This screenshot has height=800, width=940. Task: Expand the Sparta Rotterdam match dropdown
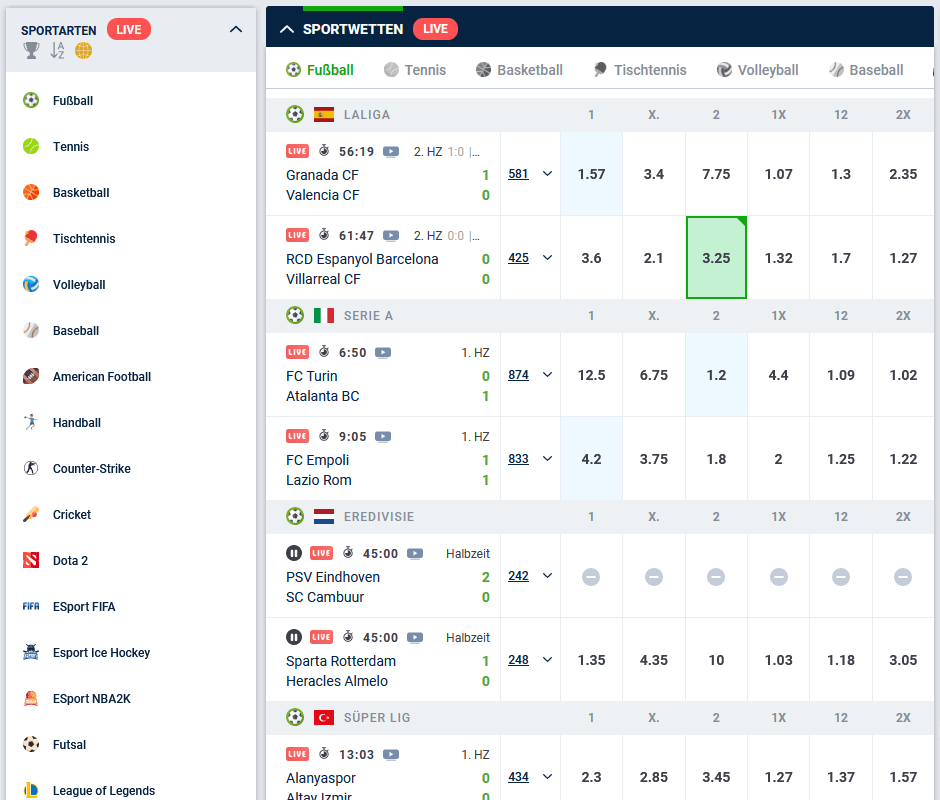click(x=547, y=660)
